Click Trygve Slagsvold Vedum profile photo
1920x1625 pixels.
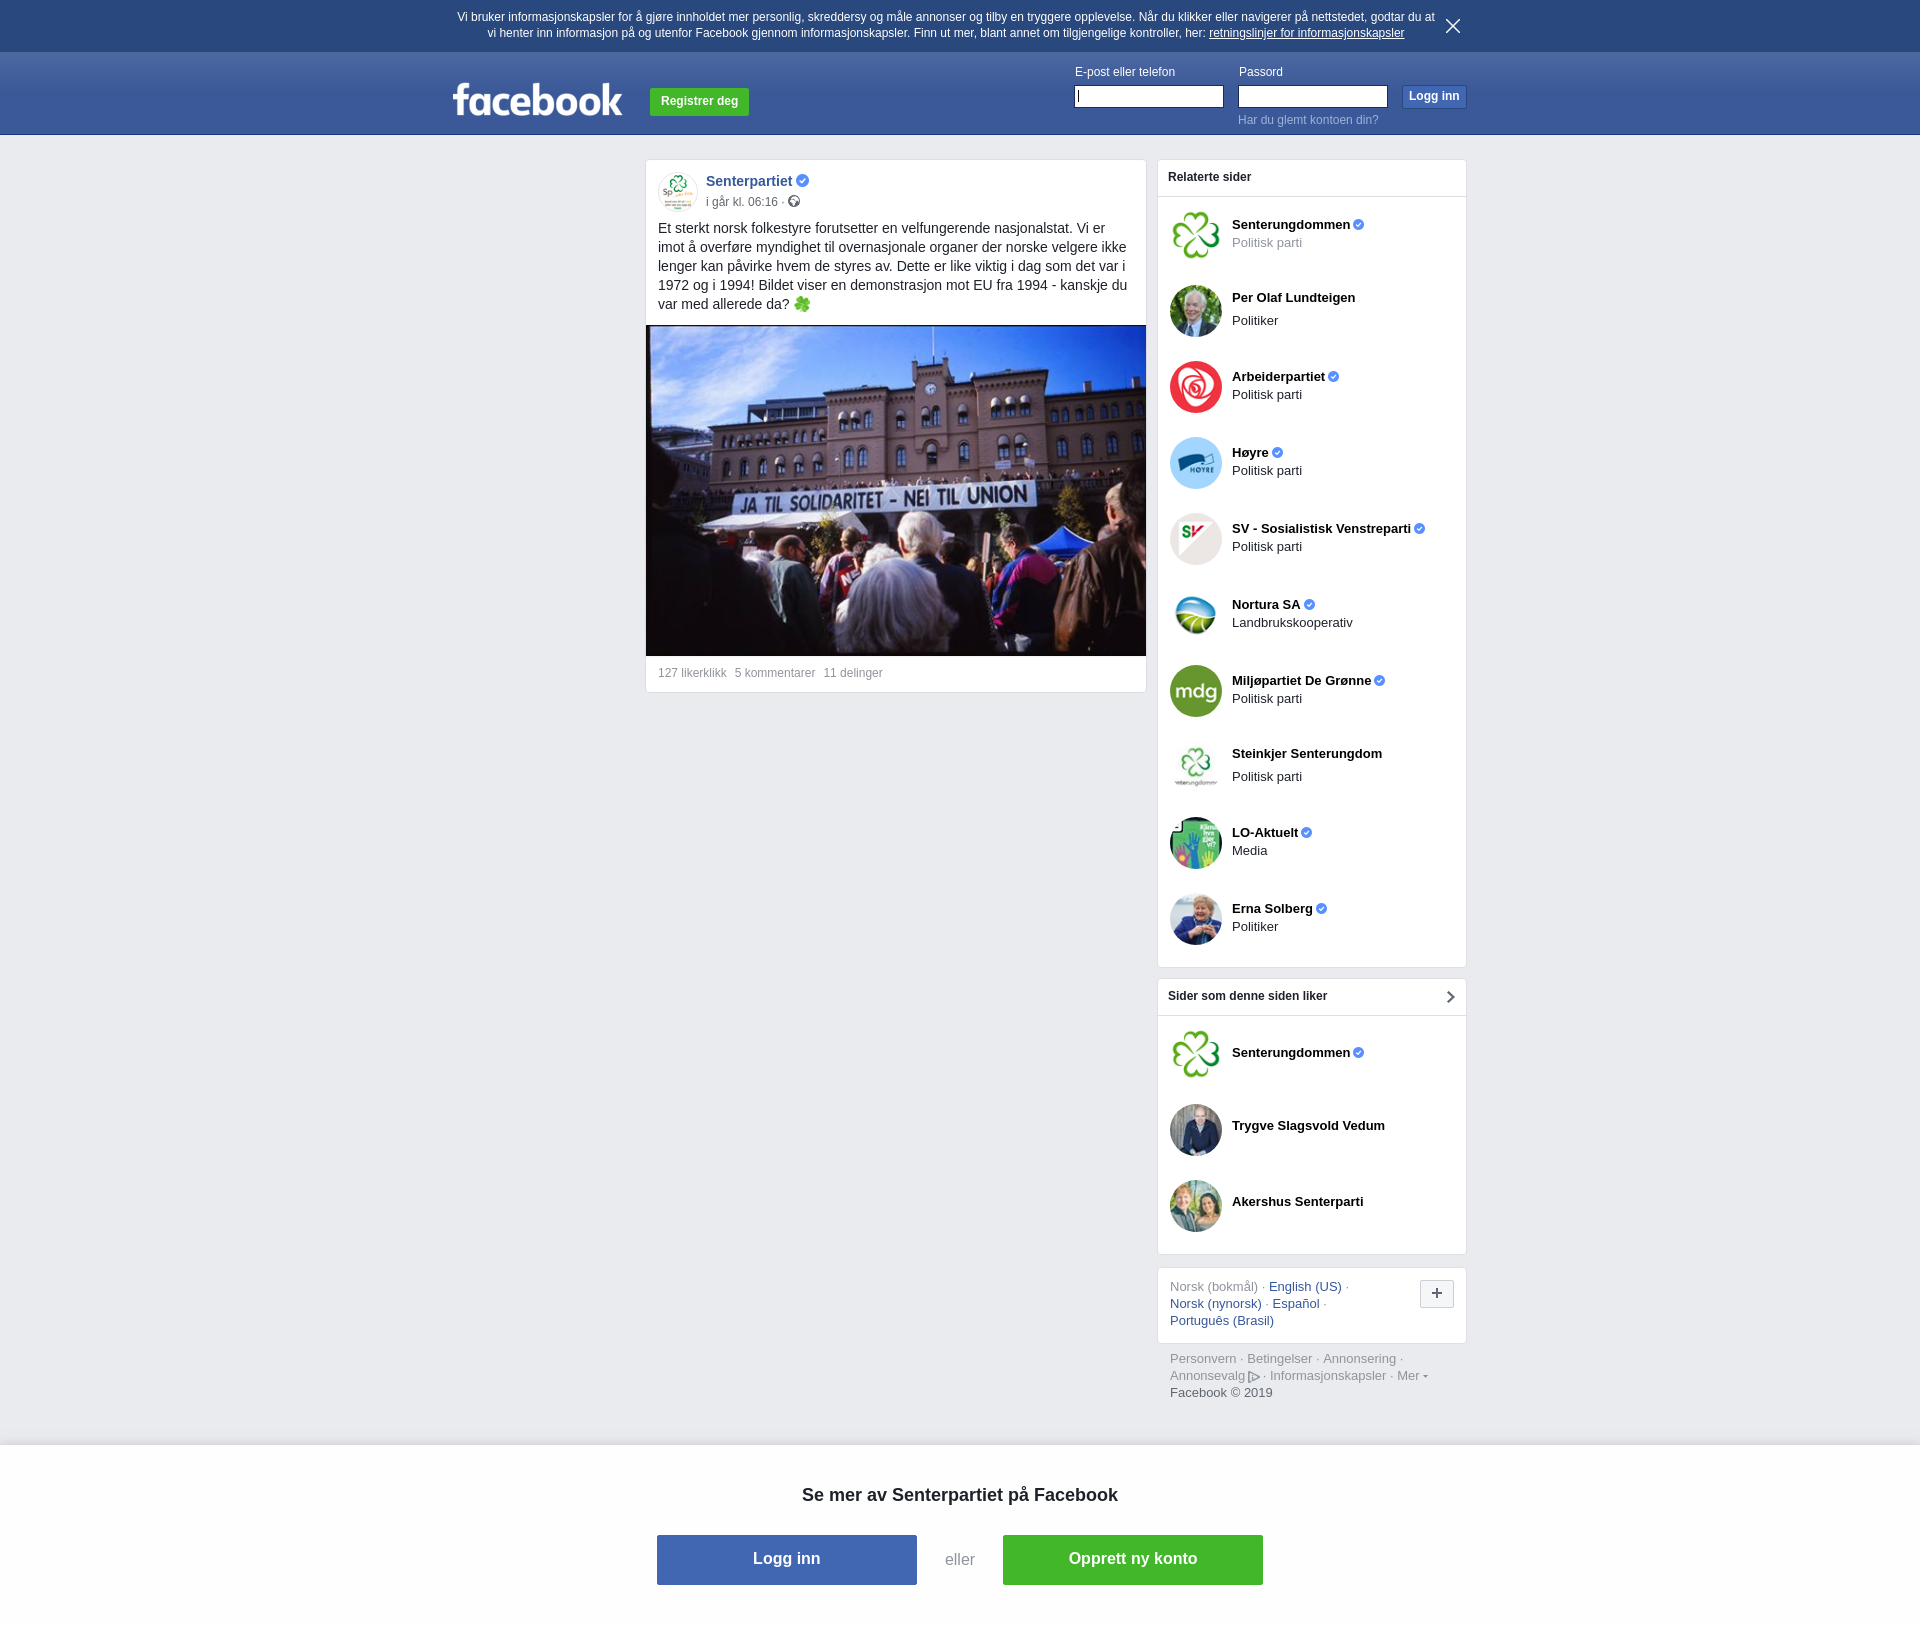tap(1196, 1130)
